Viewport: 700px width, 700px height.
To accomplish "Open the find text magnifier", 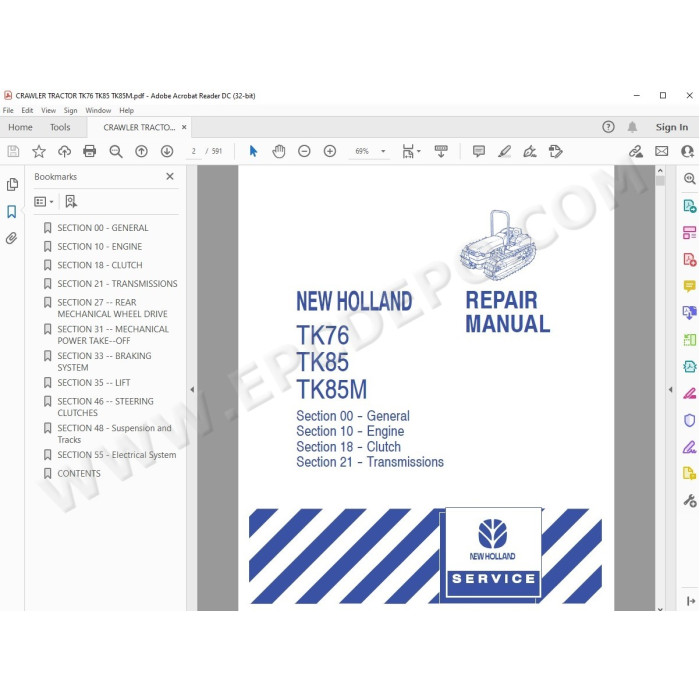I will click(x=116, y=152).
